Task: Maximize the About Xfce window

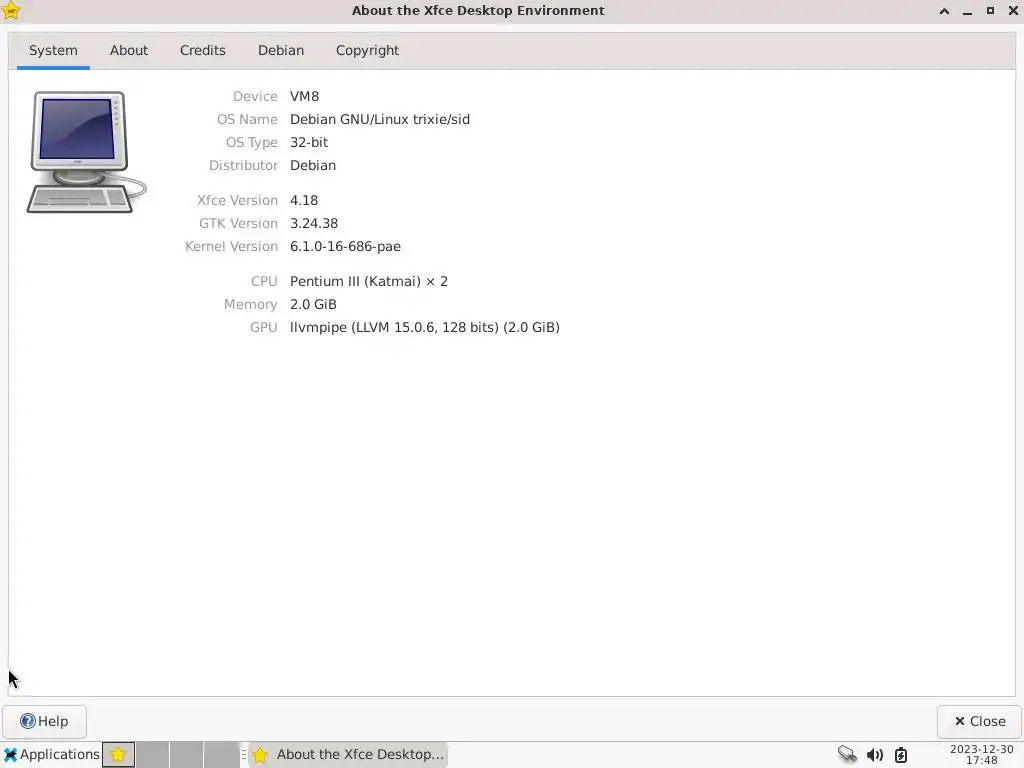Action: click(x=990, y=11)
